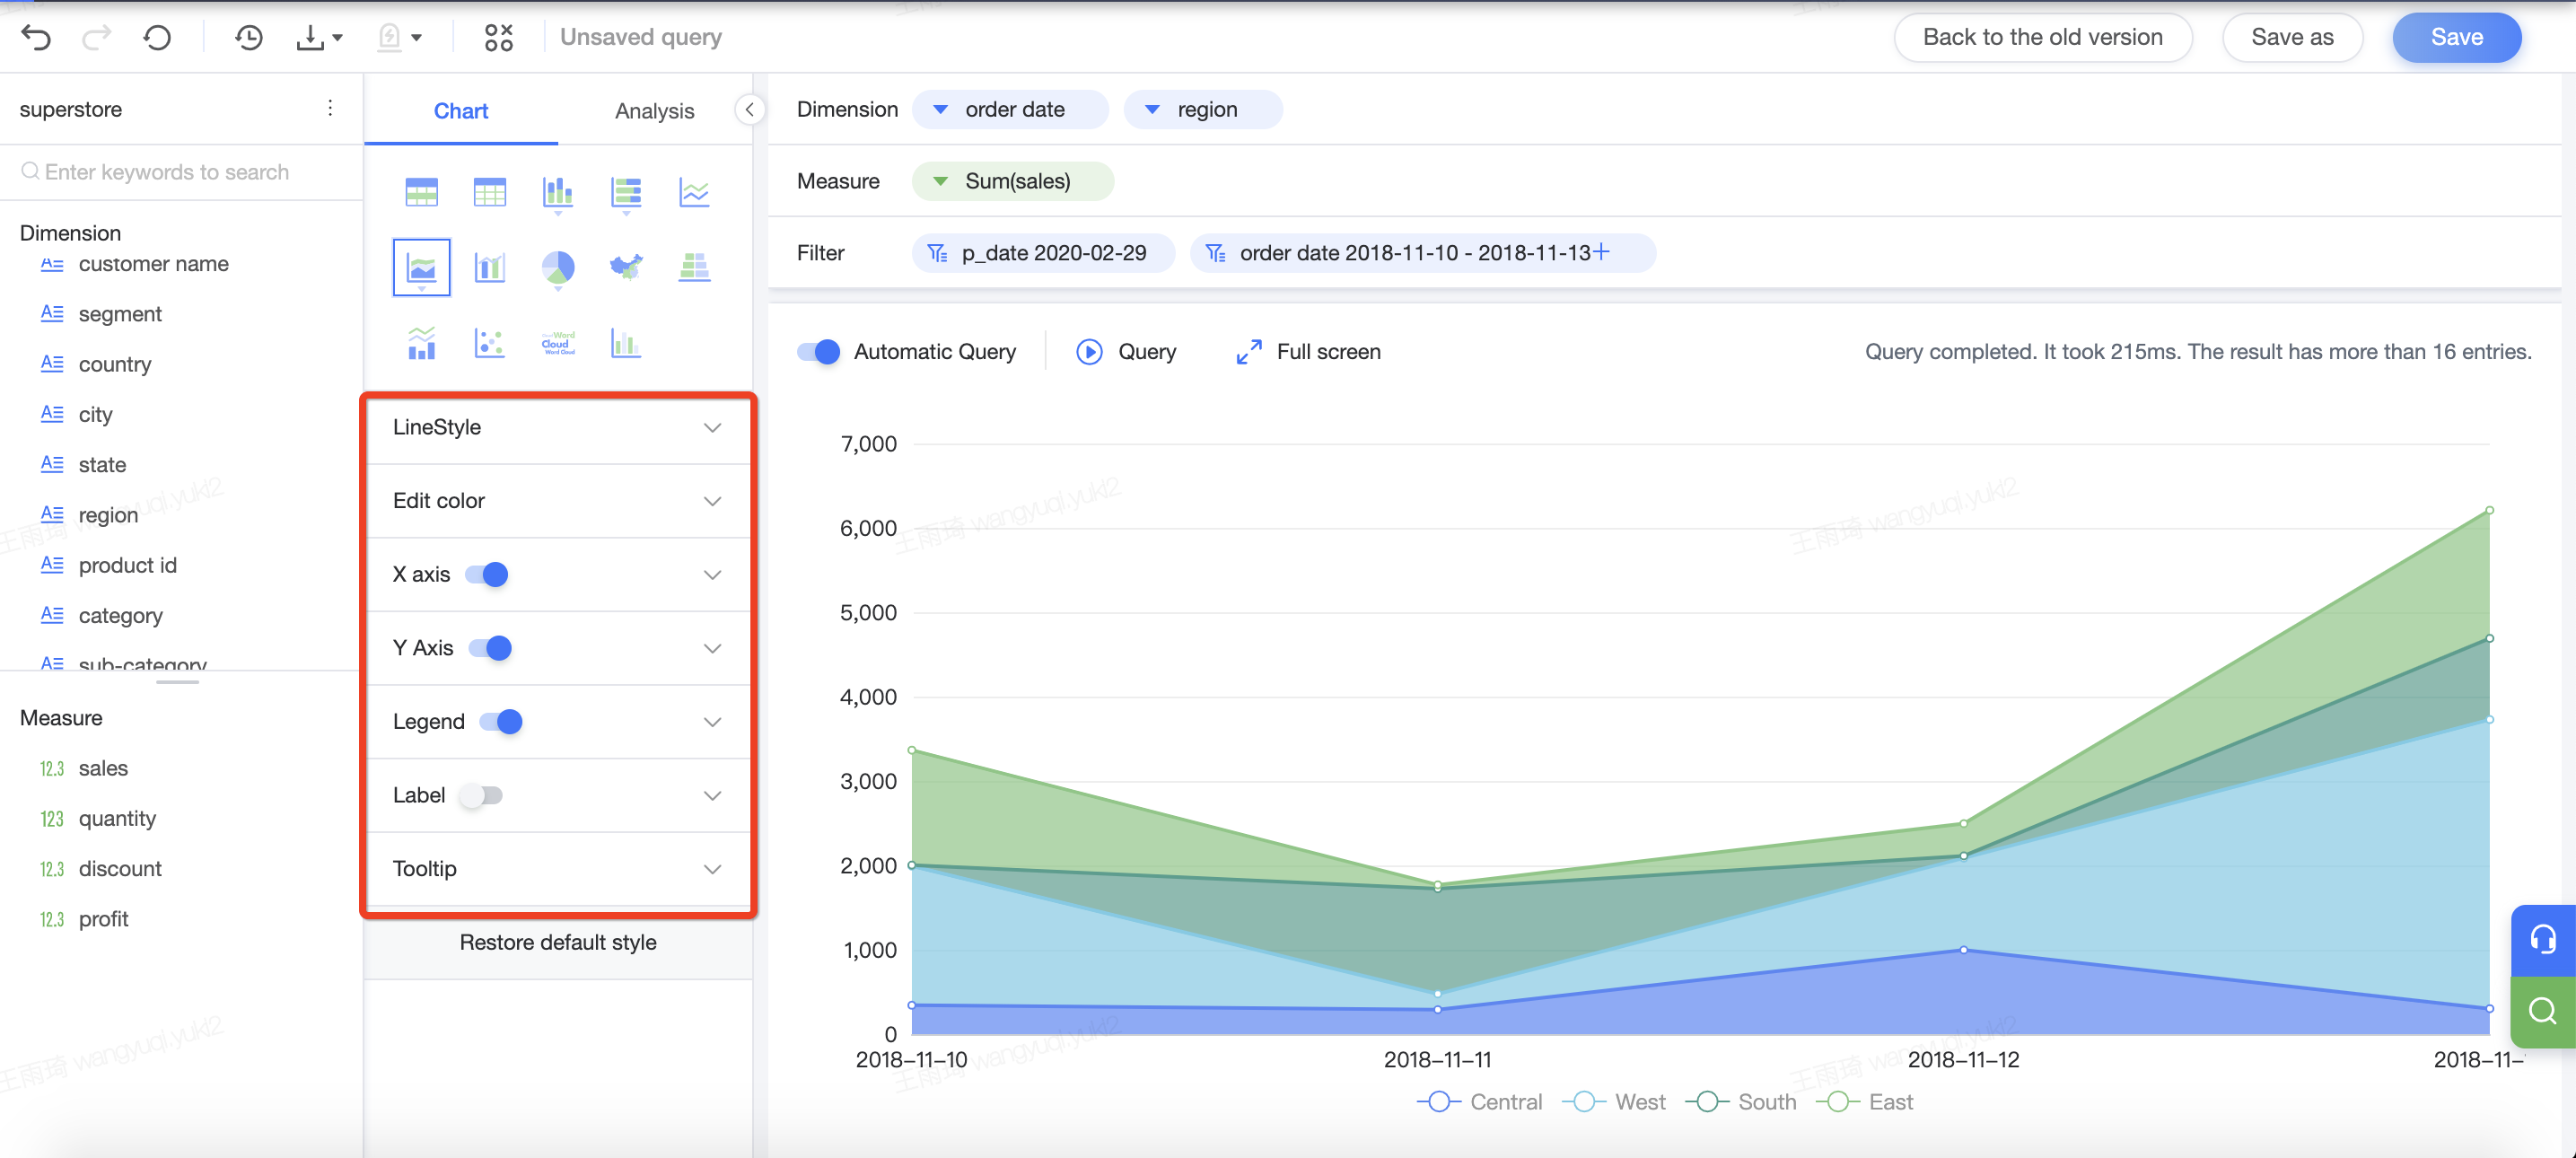Hide the East series via its legend entry
The width and height of the screenshot is (2576, 1158).
1865,1102
